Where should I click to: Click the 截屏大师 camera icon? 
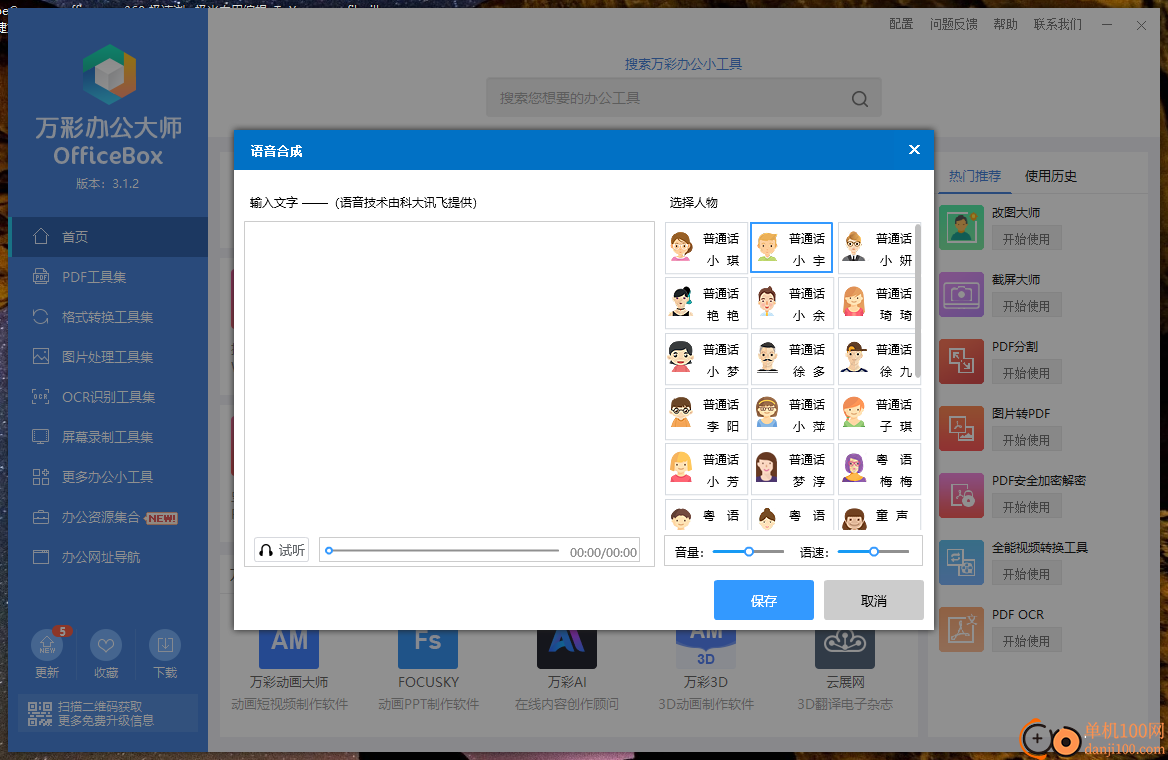[x=961, y=294]
